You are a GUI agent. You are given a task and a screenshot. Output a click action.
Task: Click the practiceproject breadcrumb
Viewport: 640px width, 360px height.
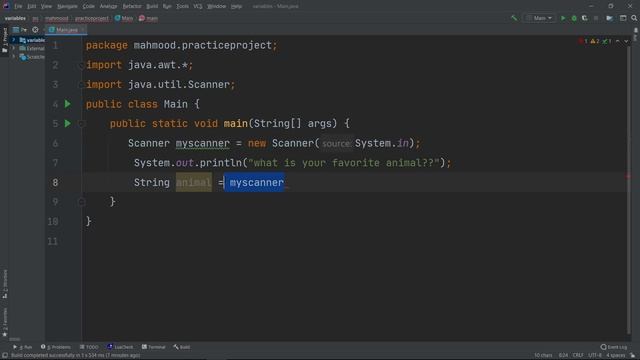coord(92,18)
